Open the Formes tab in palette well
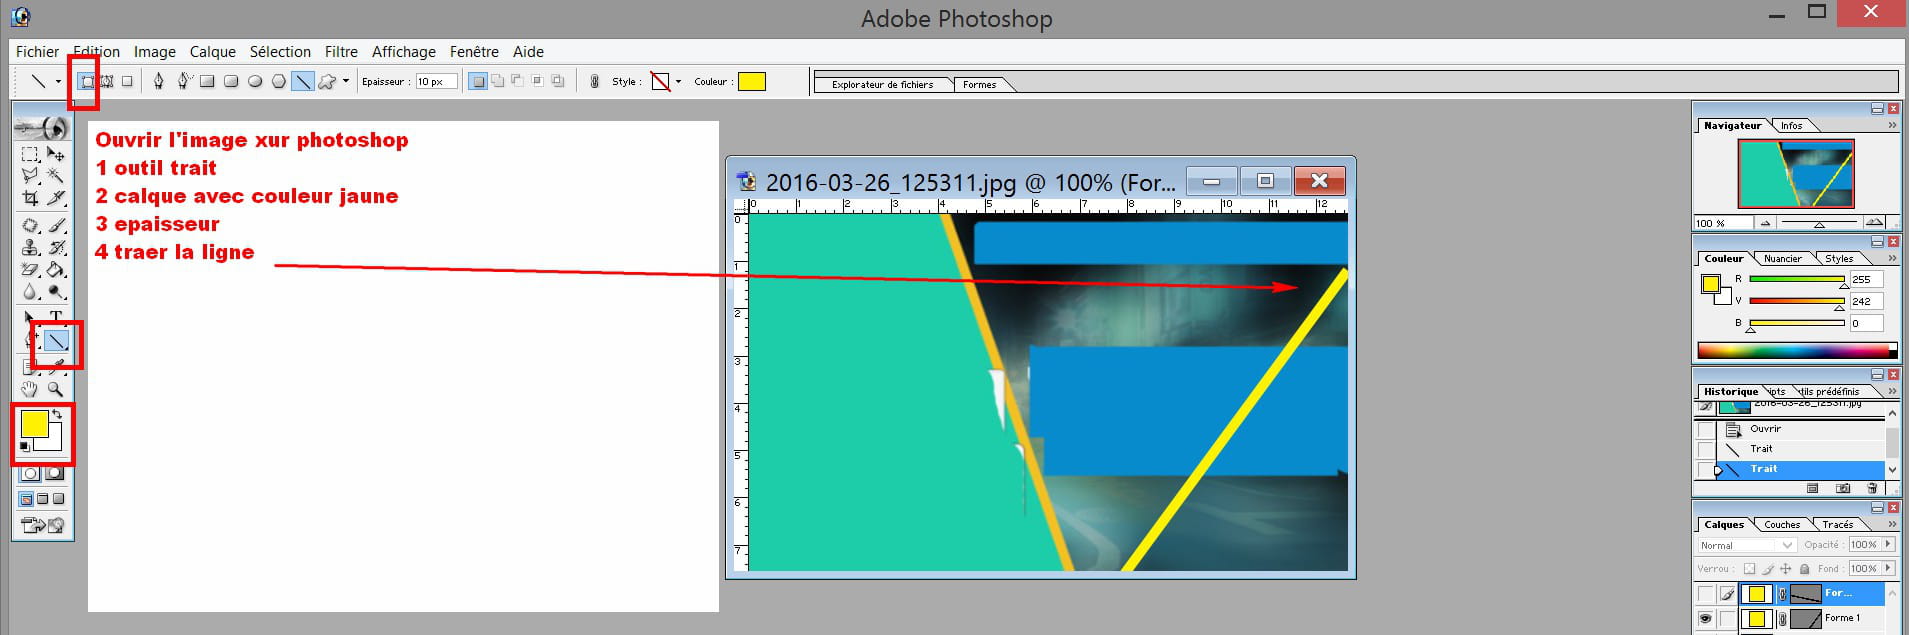The width and height of the screenshot is (1909, 635). [x=980, y=85]
